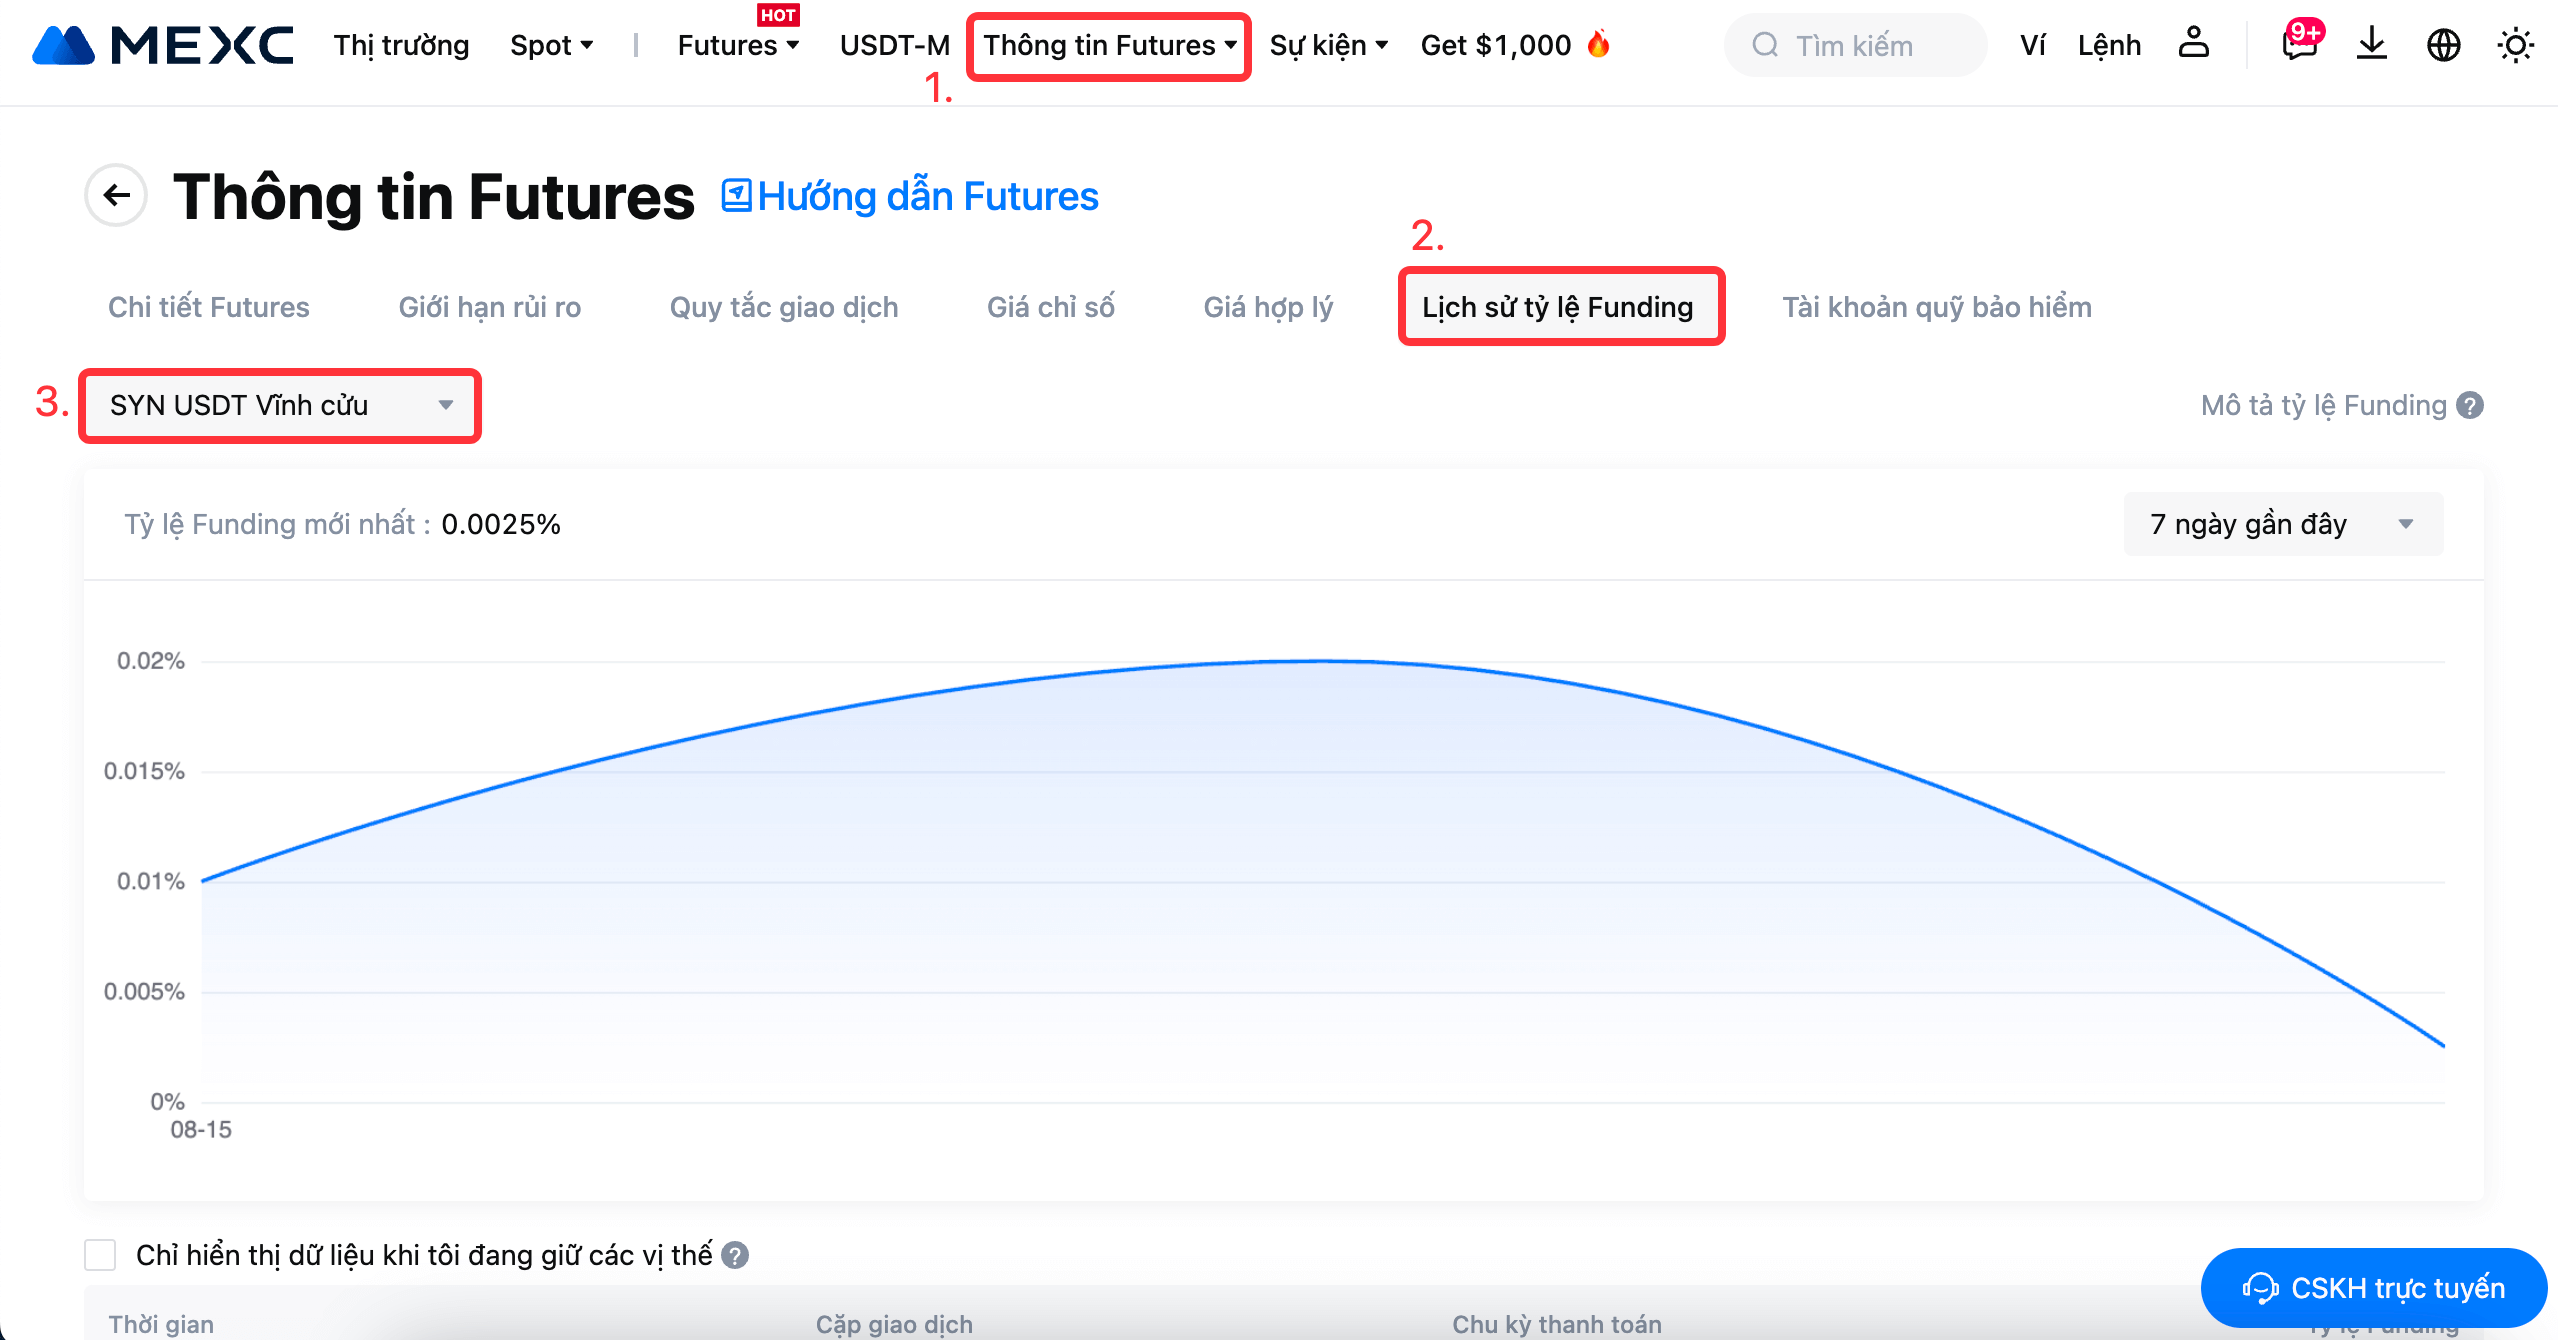
Task: Switch to Lịch sử tỷ lệ Funding tab
Action: (1557, 307)
